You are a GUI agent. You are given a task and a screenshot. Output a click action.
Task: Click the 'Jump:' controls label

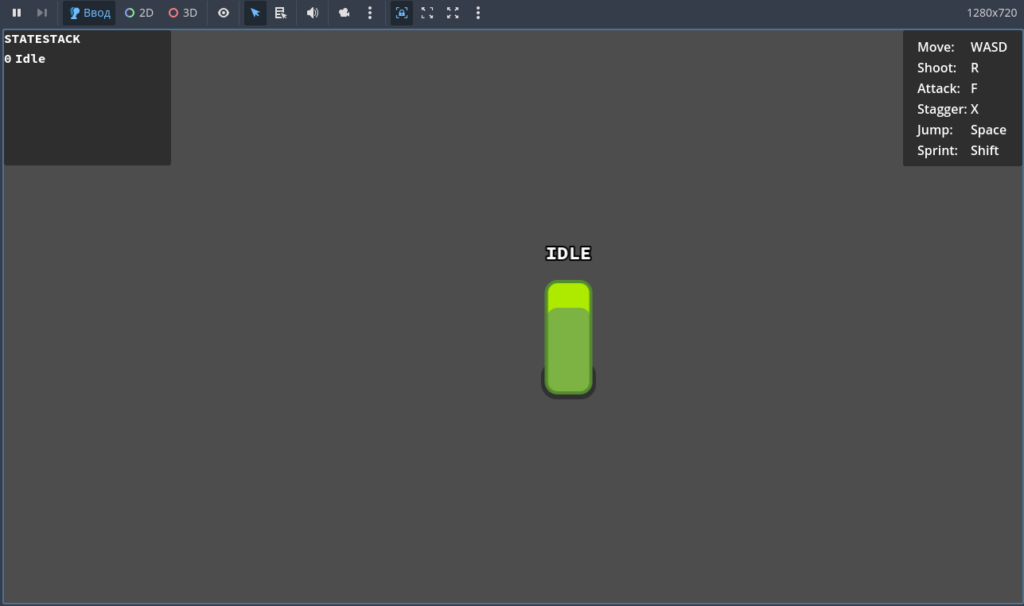935,130
